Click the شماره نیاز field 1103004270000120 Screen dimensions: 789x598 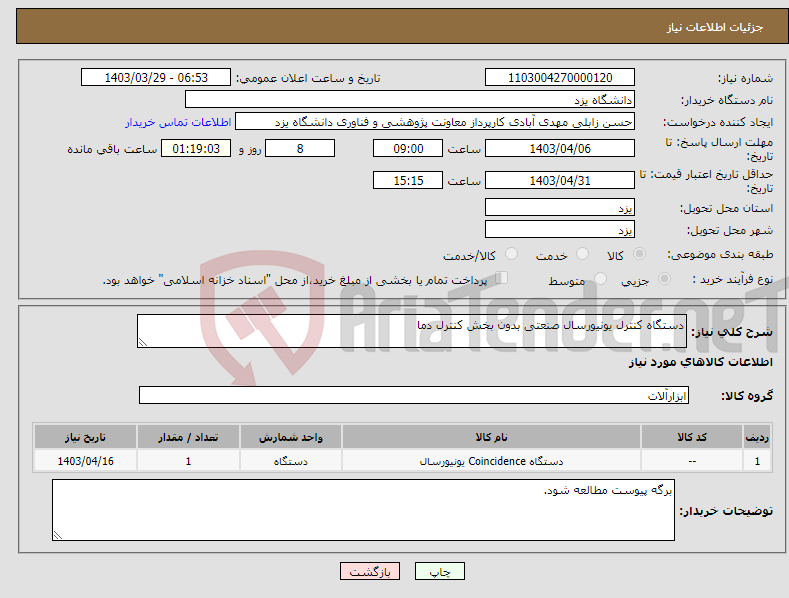[560, 78]
